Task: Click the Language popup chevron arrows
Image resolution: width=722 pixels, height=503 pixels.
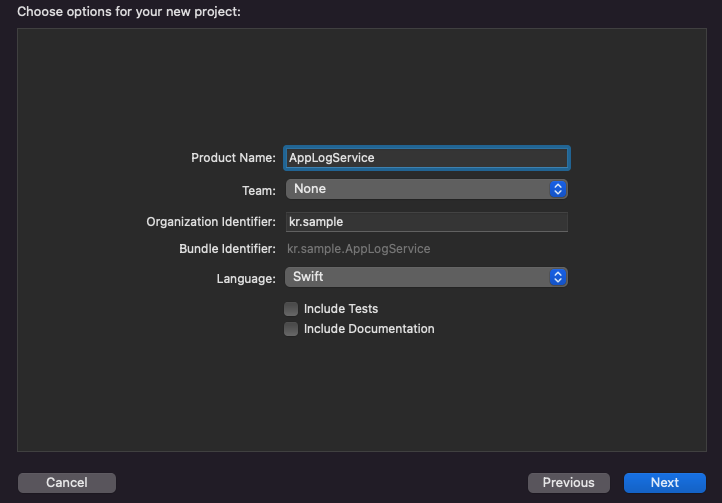Action: [559, 277]
